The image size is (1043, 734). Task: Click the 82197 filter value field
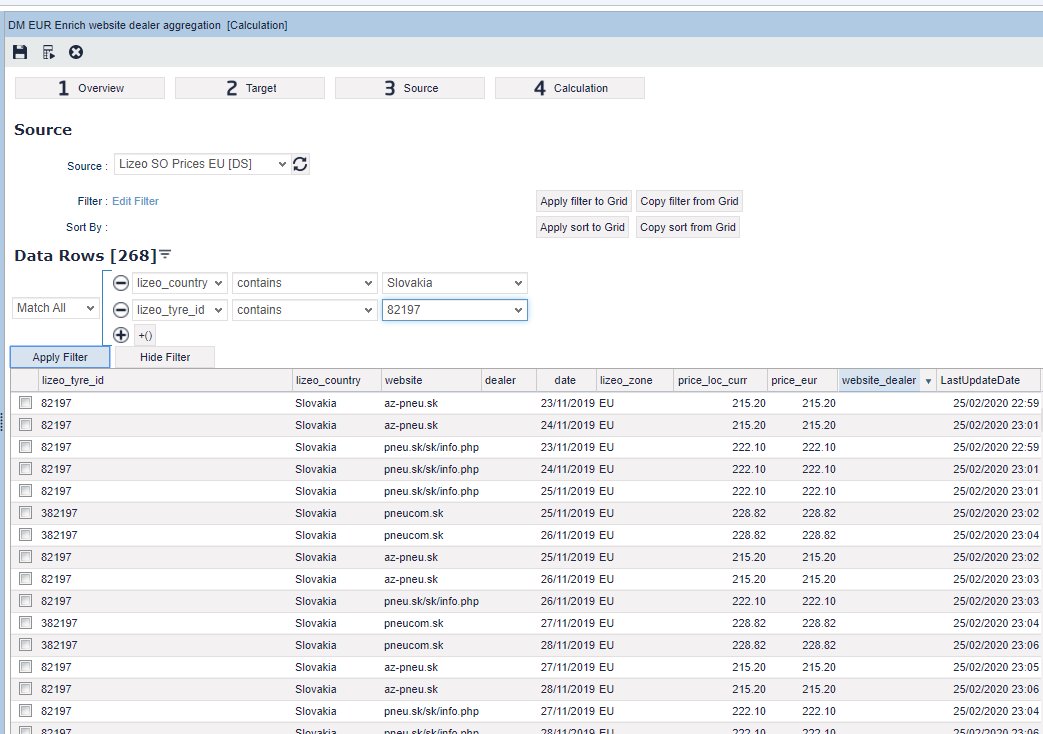(446, 310)
